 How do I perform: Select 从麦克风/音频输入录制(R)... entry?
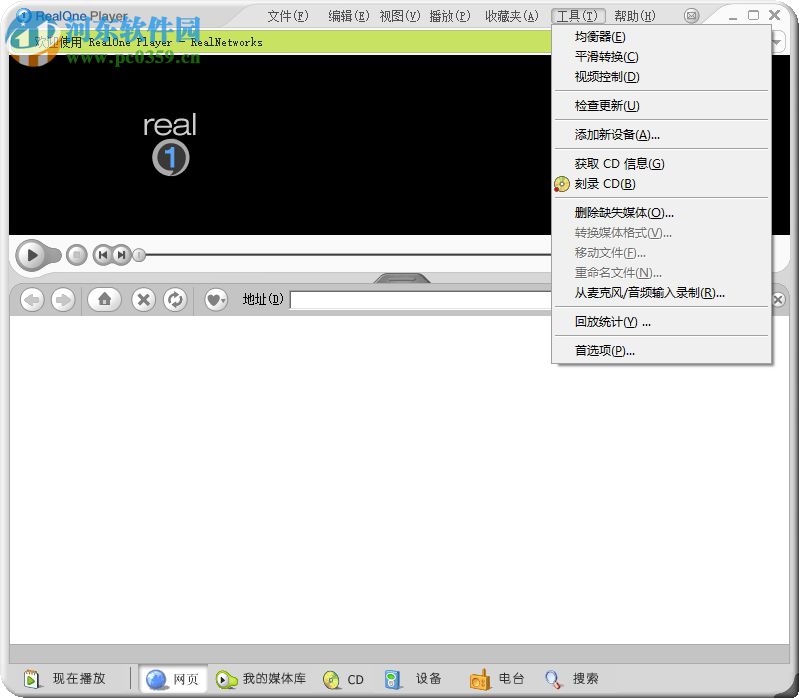pos(661,292)
